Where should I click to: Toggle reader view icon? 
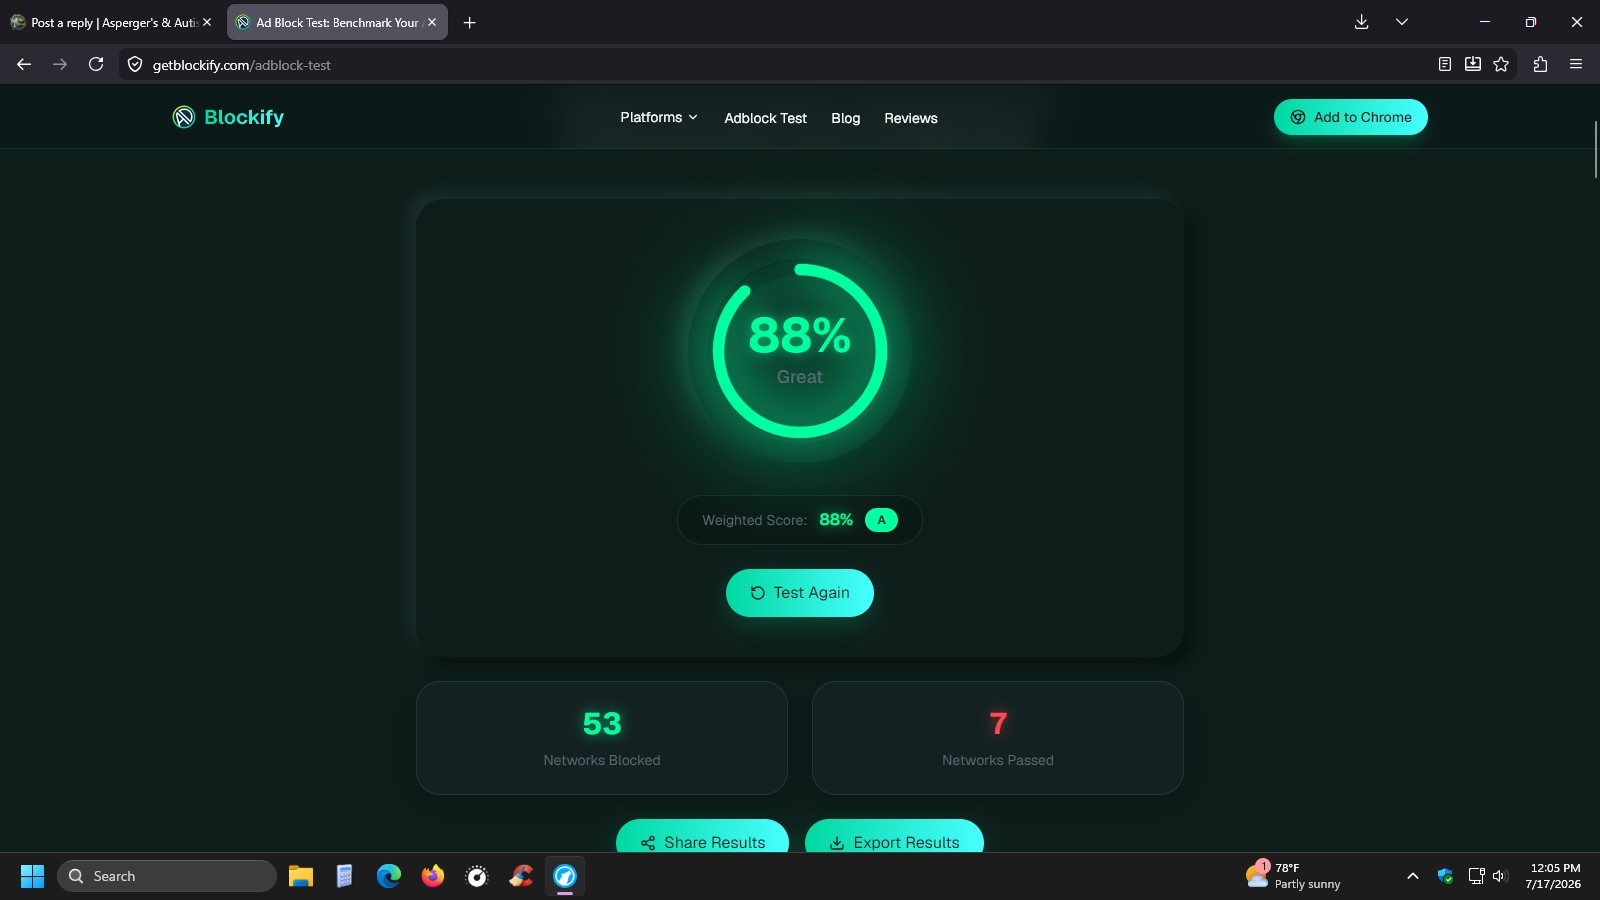coord(1445,64)
